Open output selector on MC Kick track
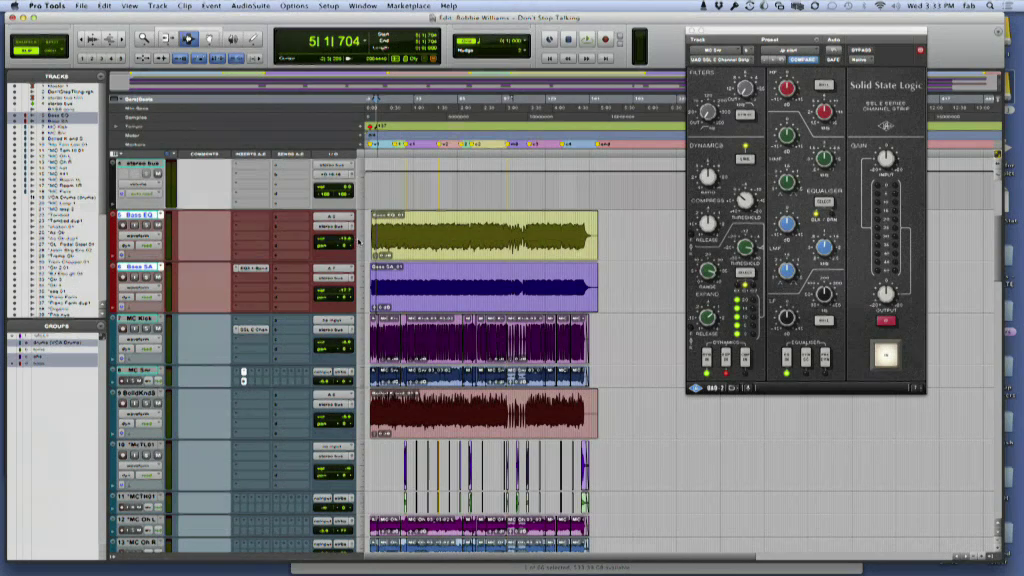1024x576 pixels. 332,330
